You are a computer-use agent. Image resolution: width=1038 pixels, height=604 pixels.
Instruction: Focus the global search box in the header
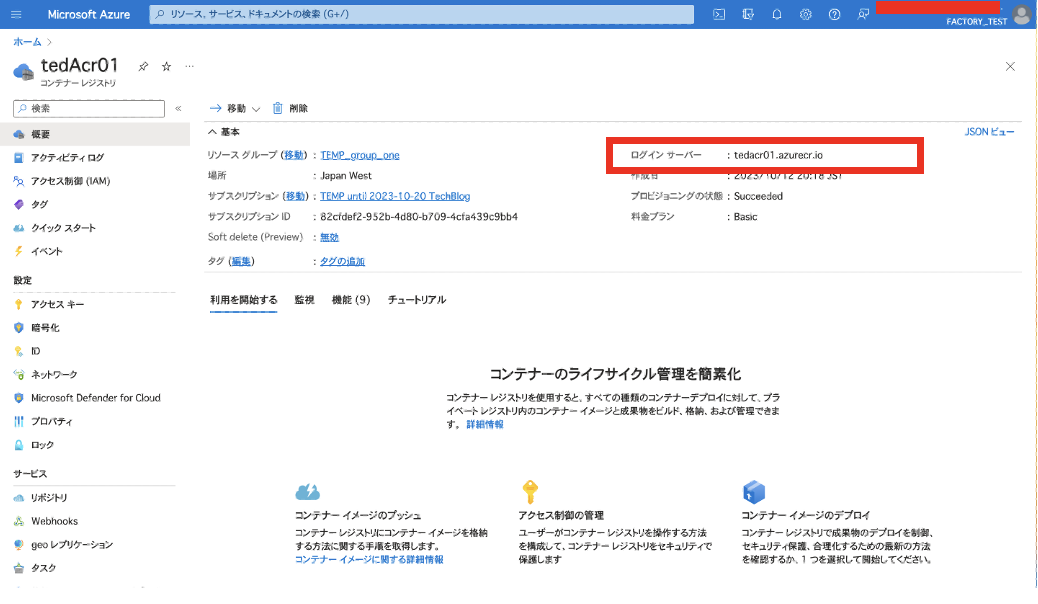[x=422, y=14]
